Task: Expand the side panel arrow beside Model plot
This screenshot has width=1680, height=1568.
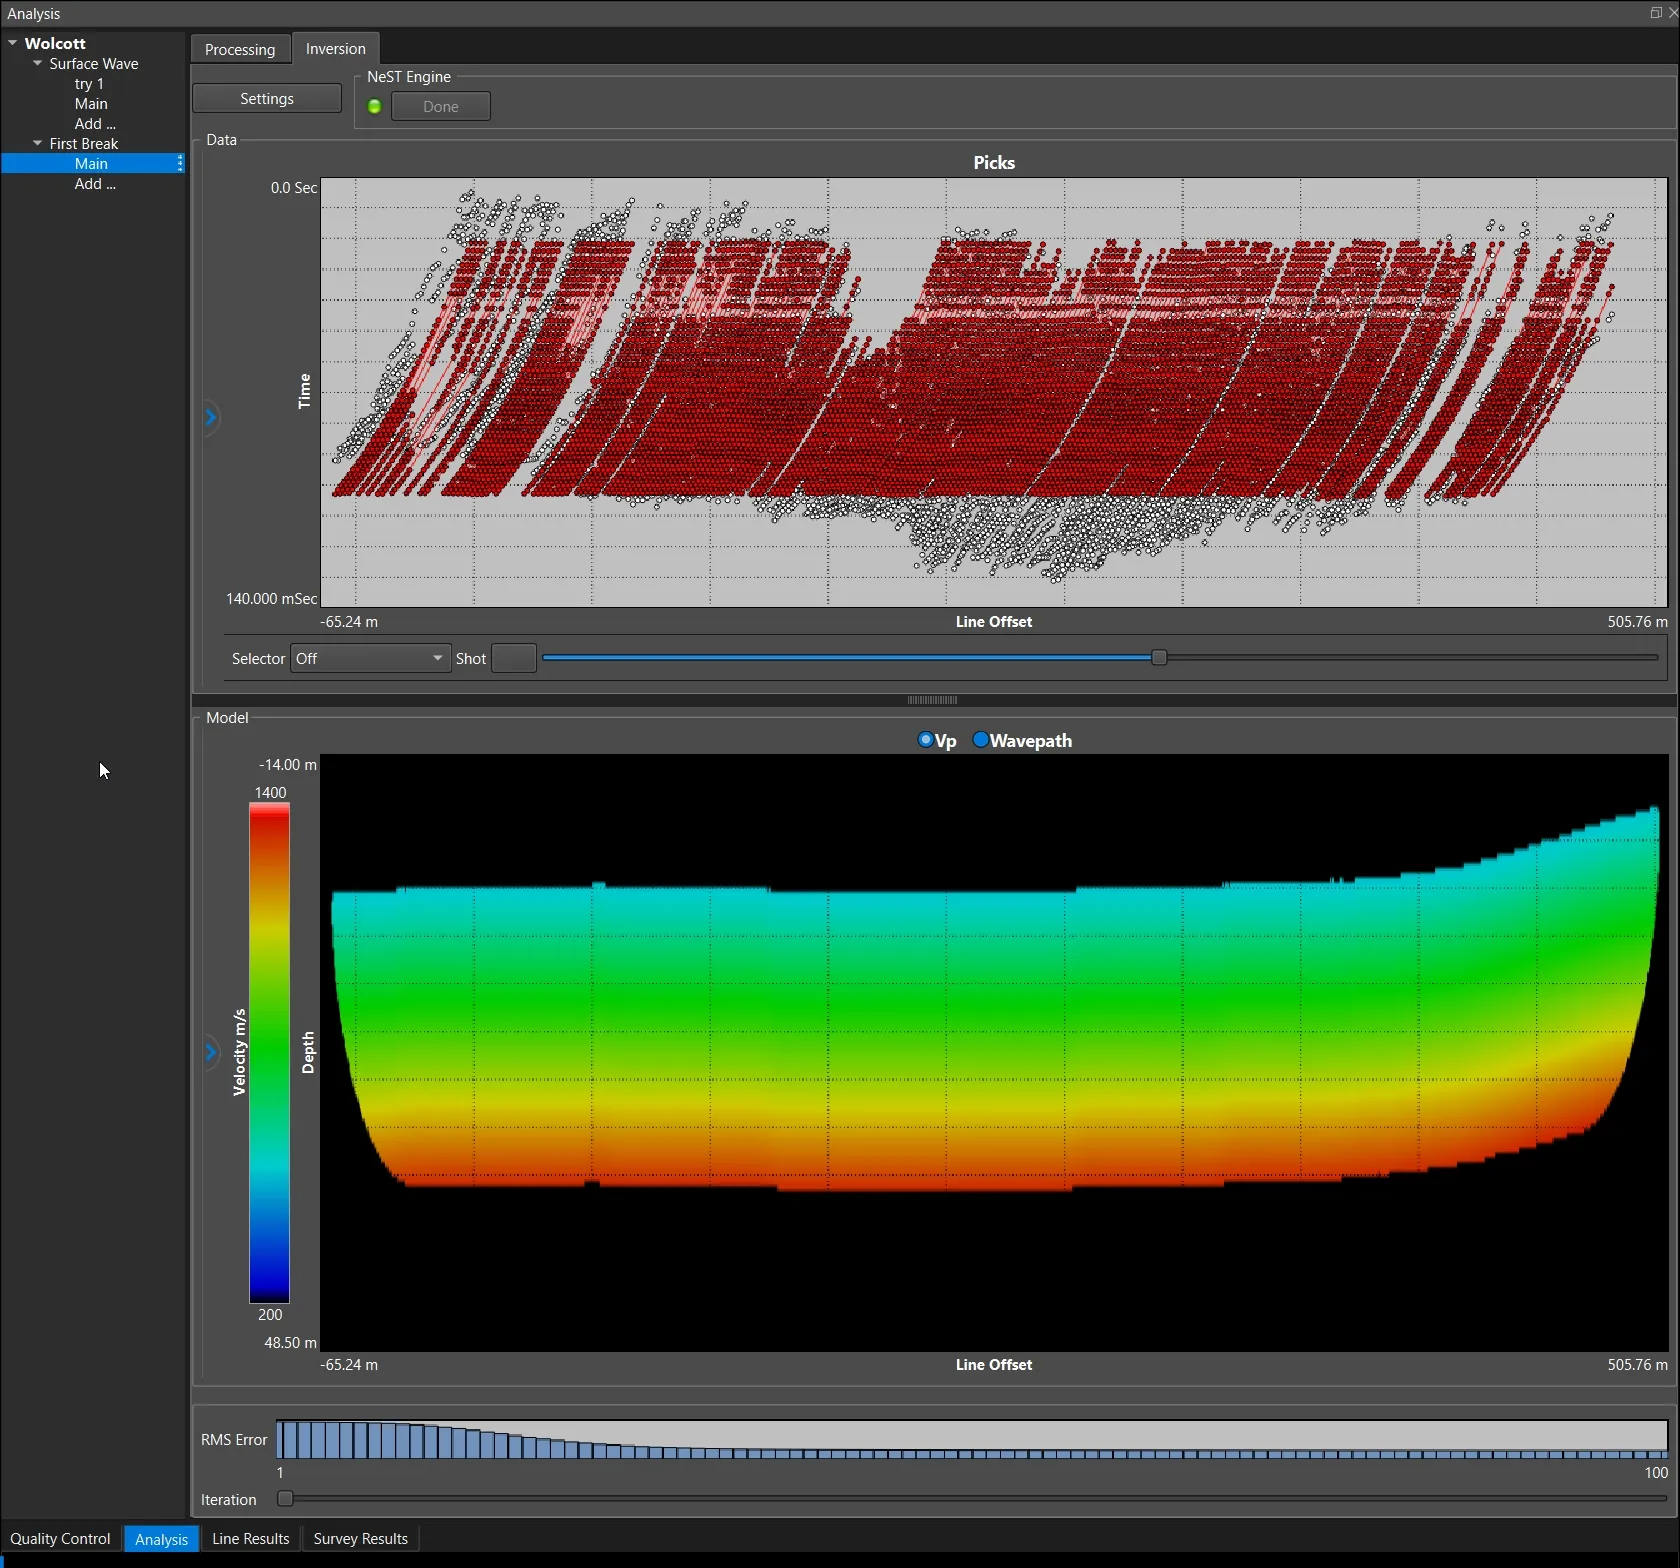Action: coord(211,1052)
